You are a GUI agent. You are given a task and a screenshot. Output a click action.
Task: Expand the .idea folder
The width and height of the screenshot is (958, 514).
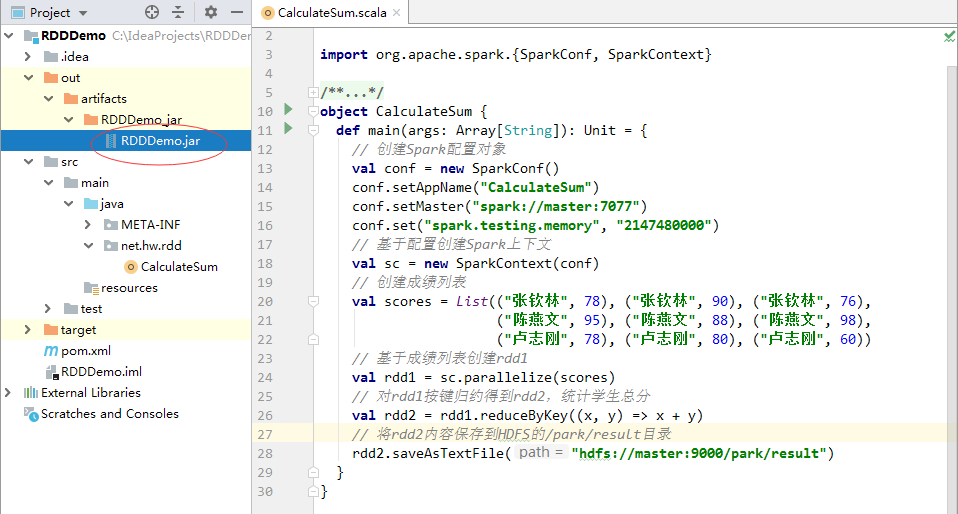pyautogui.click(x=27, y=56)
